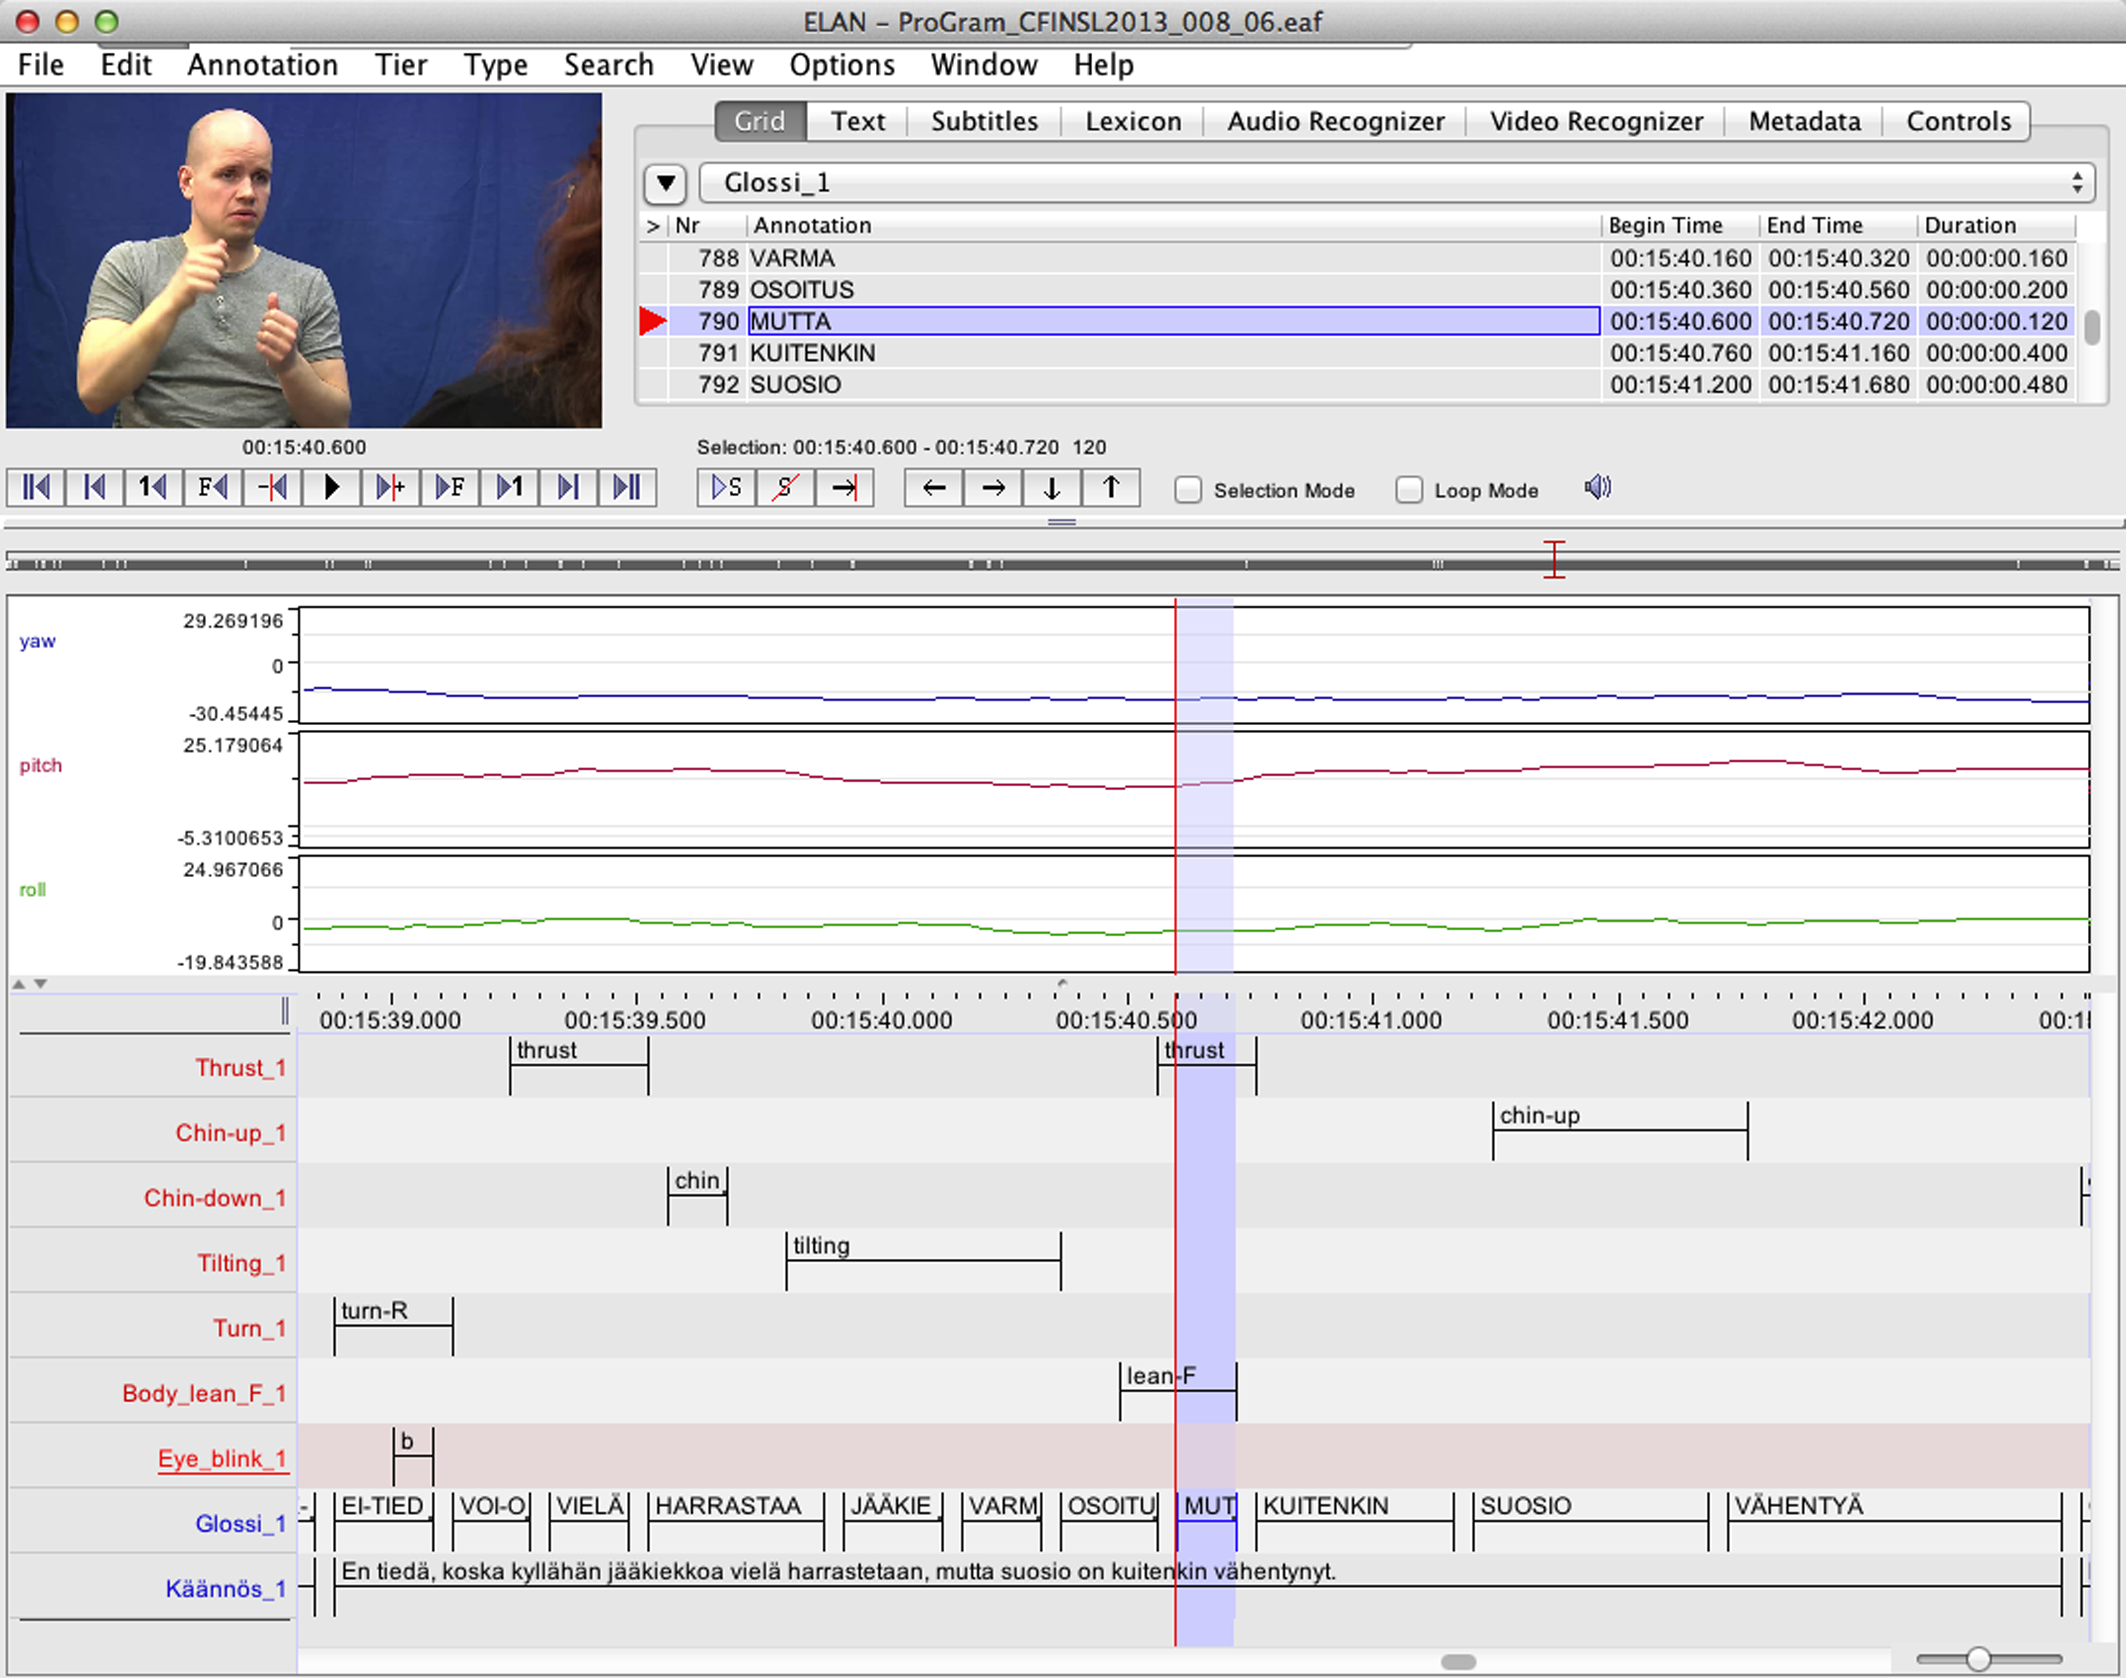Open the Glossi_1 tier selection dropdown
The height and width of the screenshot is (1678, 2126).
tap(1396, 183)
